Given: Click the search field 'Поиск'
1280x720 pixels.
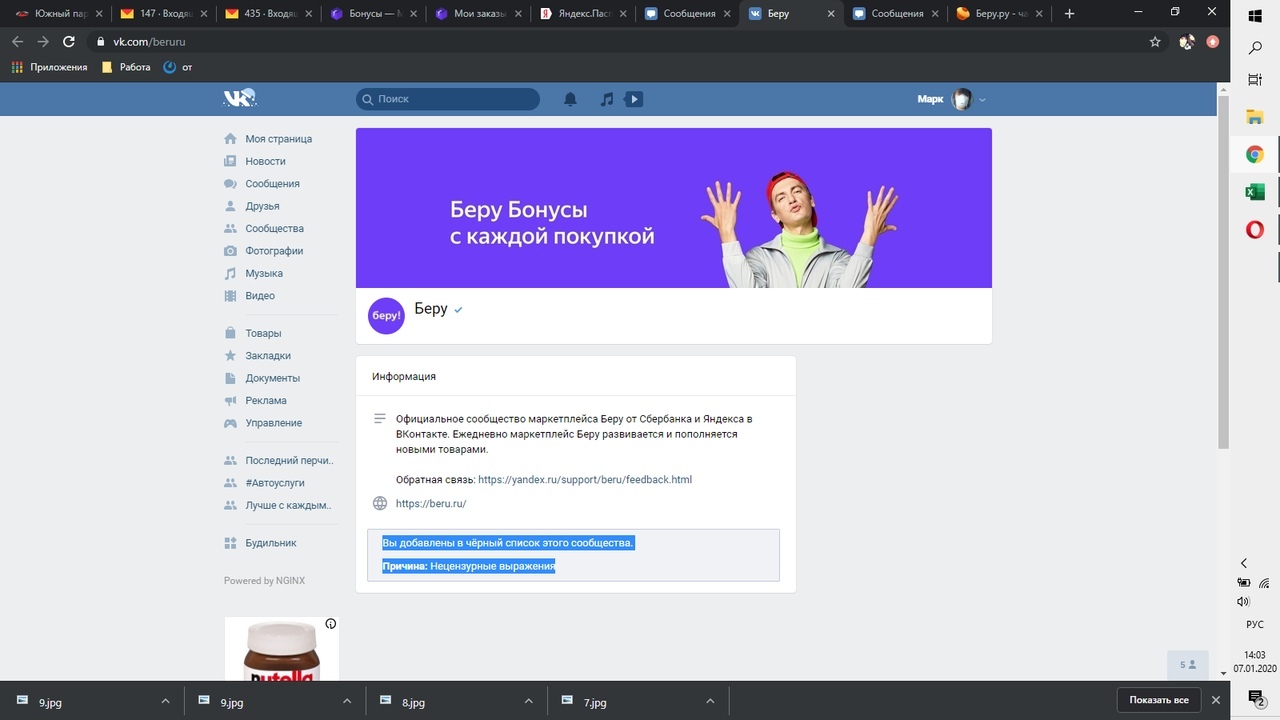Looking at the screenshot, I should (448, 99).
